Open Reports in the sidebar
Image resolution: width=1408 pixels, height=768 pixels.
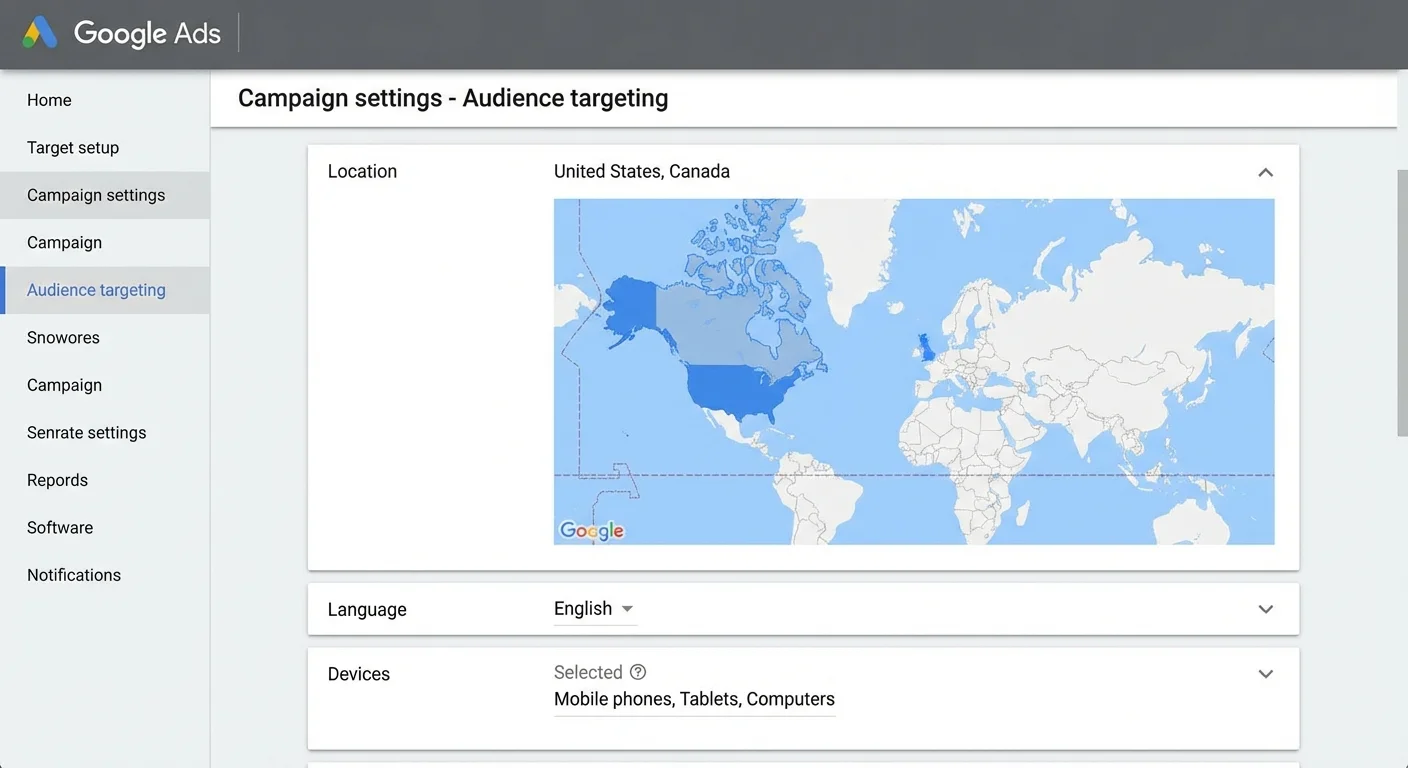coord(105,480)
